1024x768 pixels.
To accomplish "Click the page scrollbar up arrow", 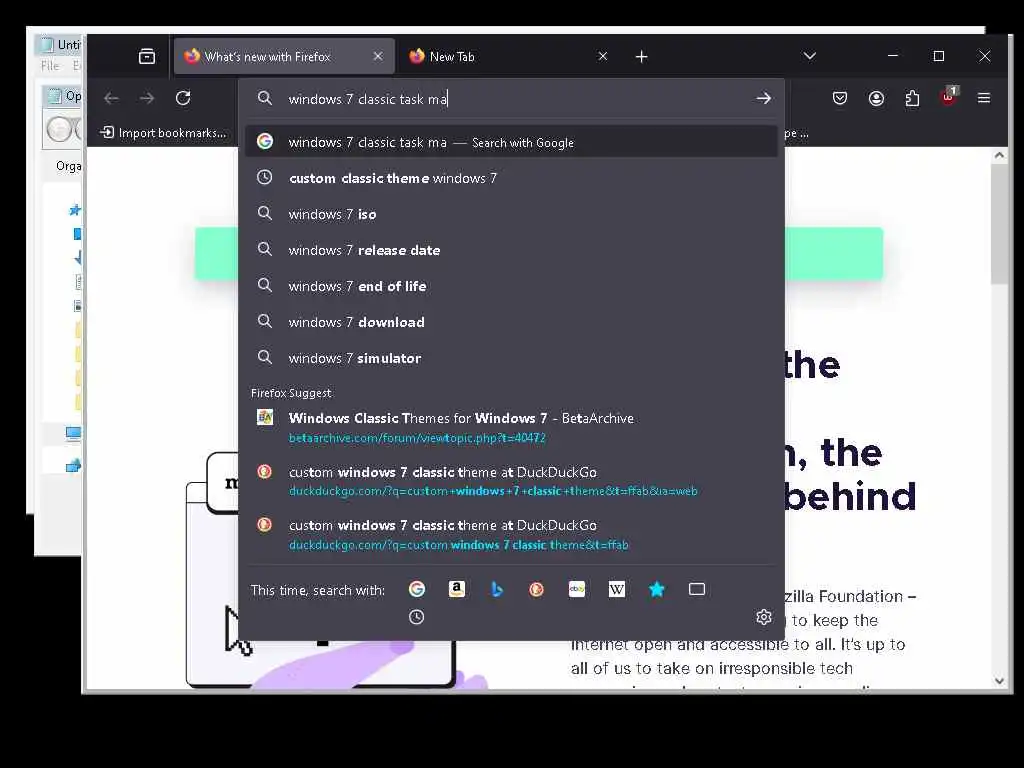I will [999, 155].
